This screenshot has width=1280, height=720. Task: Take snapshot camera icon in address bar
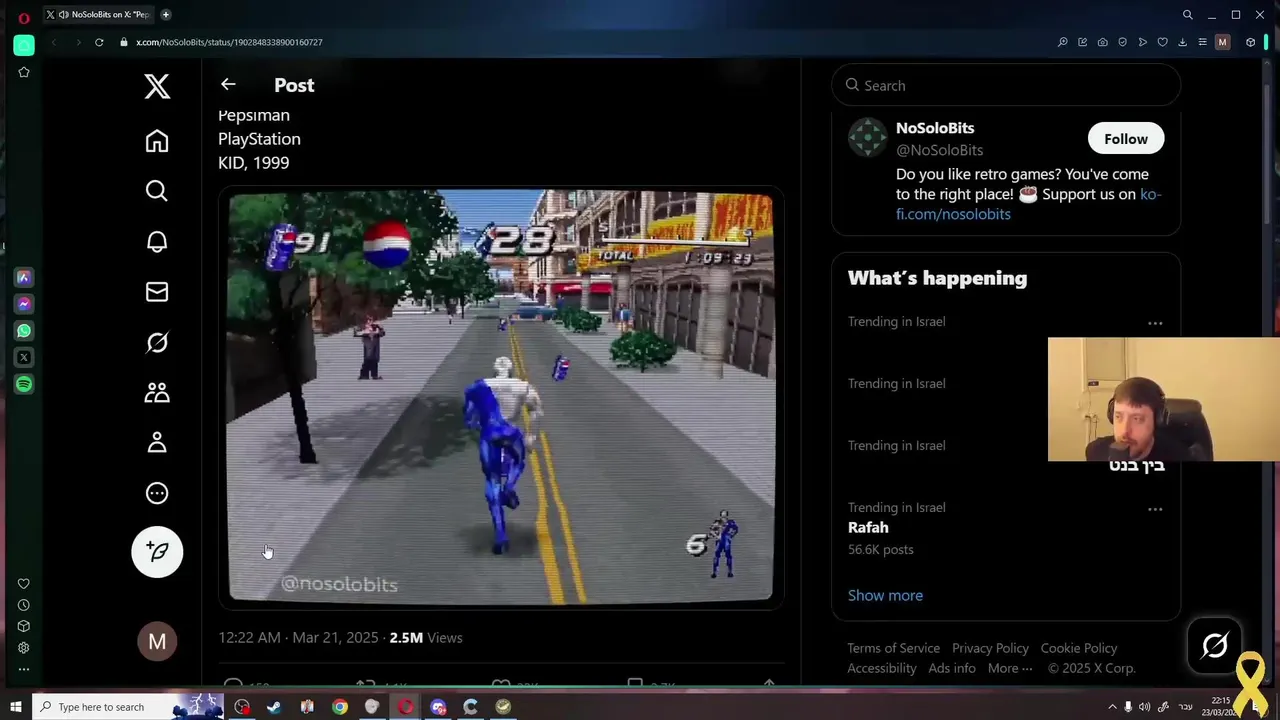point(1102,42)
